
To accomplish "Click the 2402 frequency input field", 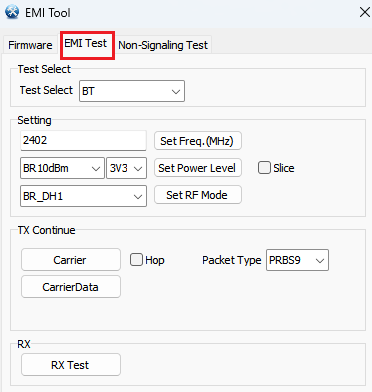I will 83,140.
